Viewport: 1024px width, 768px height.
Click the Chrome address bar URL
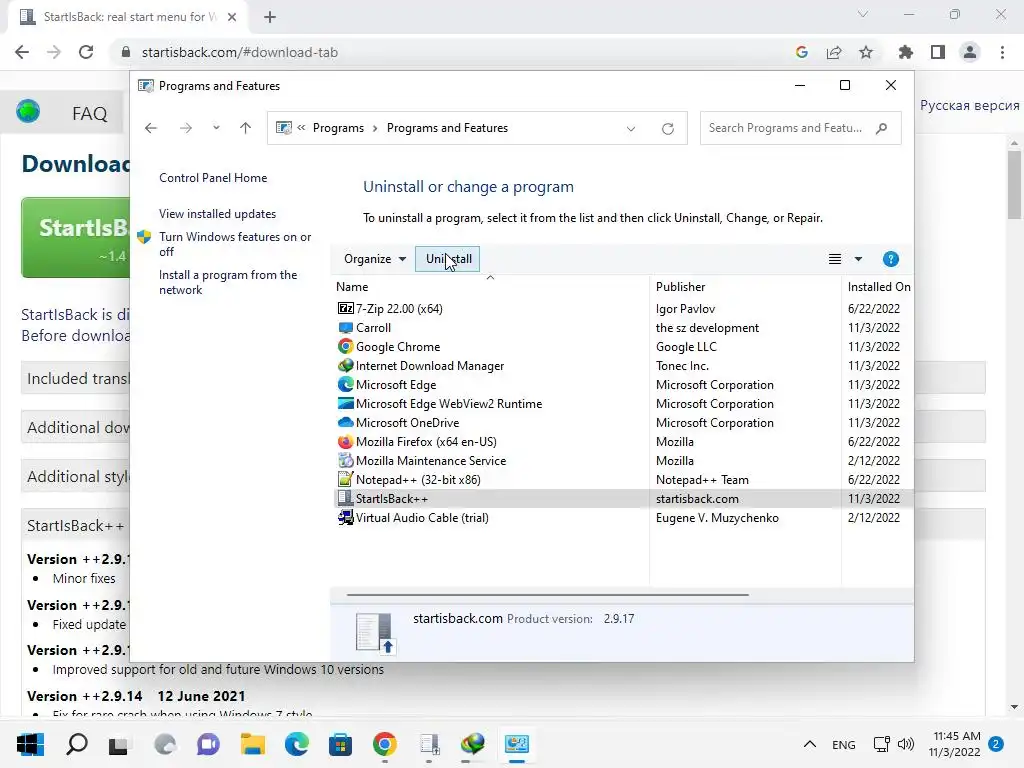pyautogui.click(x=240, y=52)
